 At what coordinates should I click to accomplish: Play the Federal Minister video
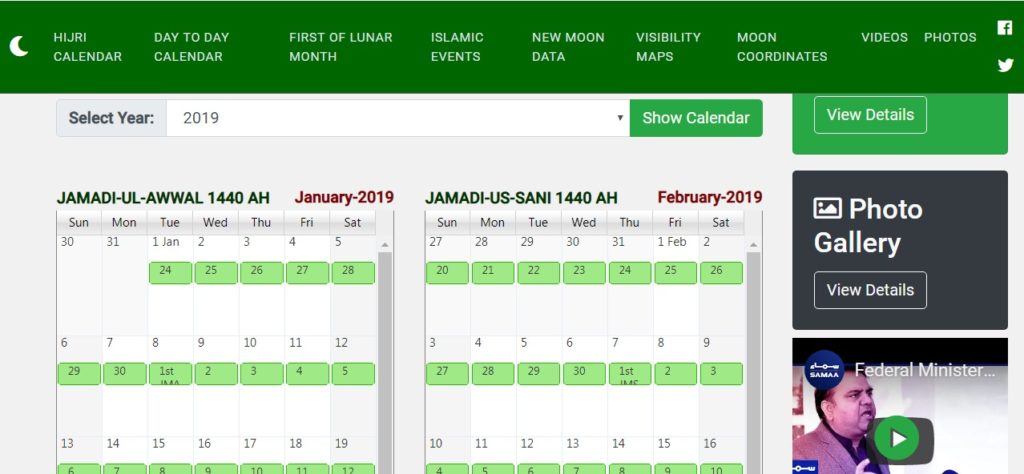pyautogui.click(x=899, y=439)
